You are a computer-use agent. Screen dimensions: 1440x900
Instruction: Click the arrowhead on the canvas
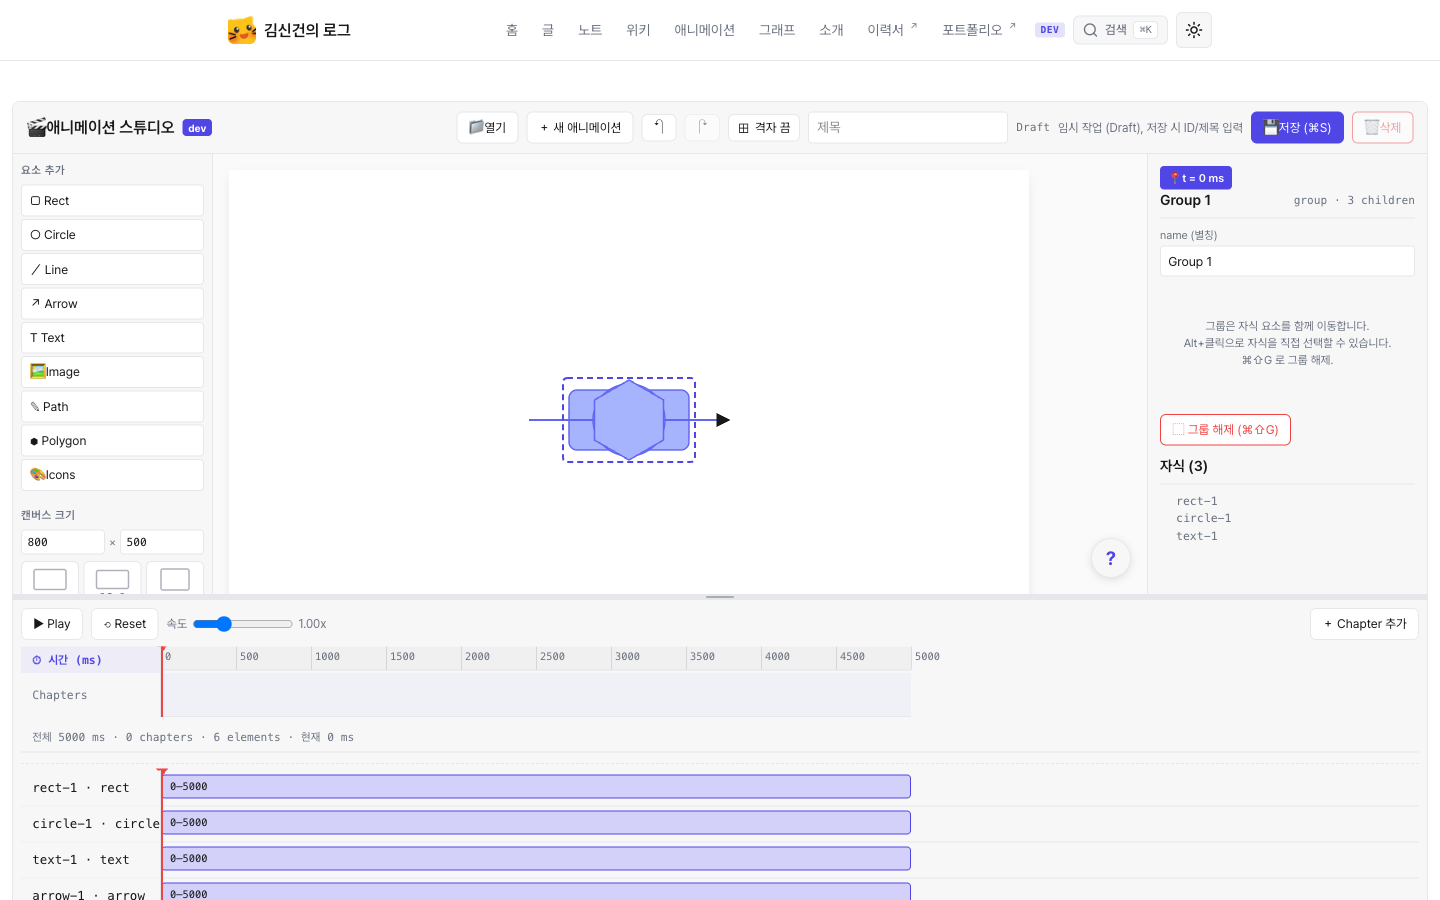723,420
